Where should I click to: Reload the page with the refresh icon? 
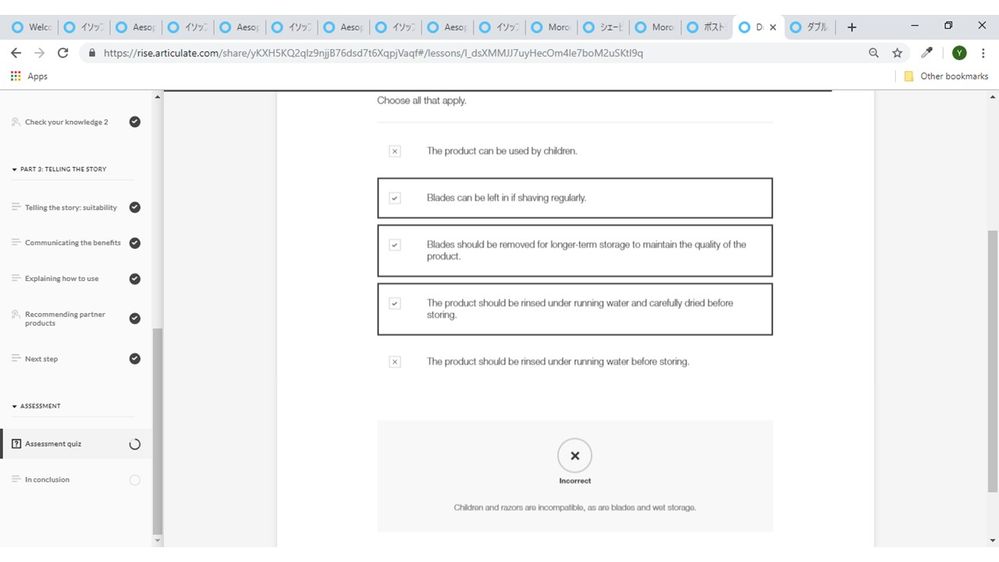coord(62,53)
